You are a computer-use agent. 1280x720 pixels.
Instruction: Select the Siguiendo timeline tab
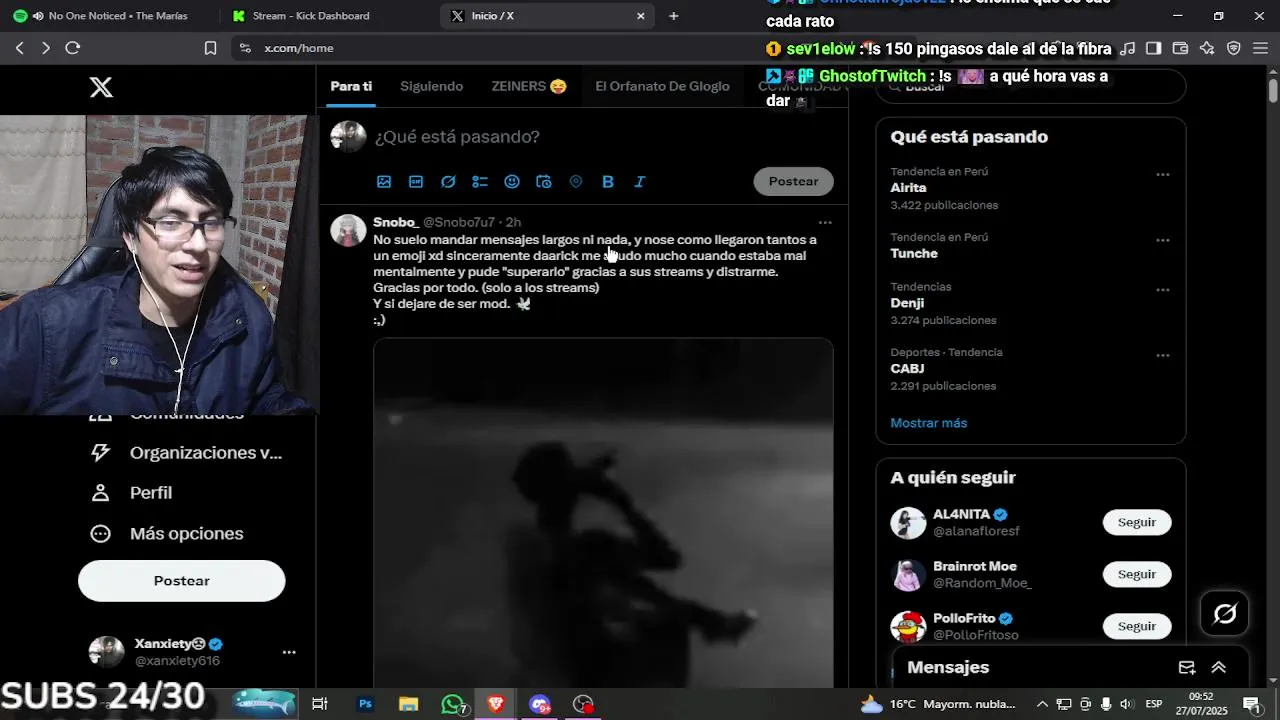tap(431, 86)
